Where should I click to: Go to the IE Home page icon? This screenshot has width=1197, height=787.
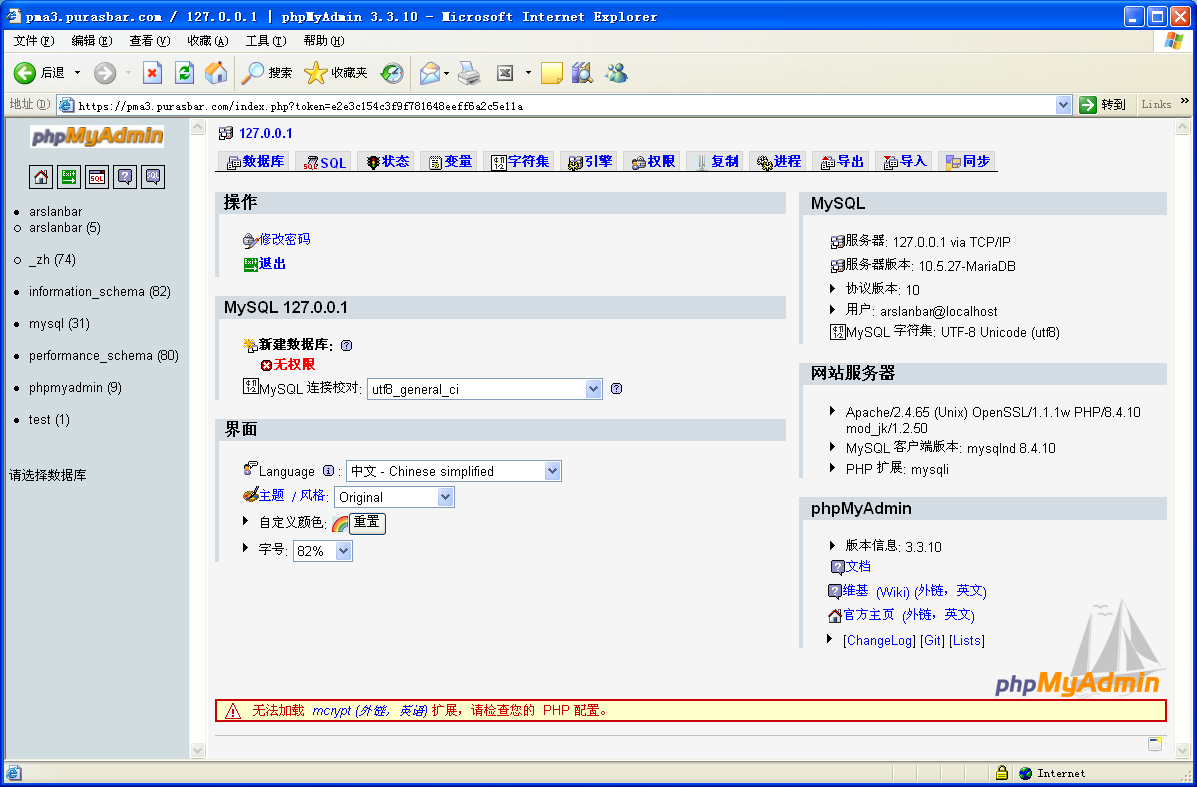pyautogui.click(x=216, y=73)
